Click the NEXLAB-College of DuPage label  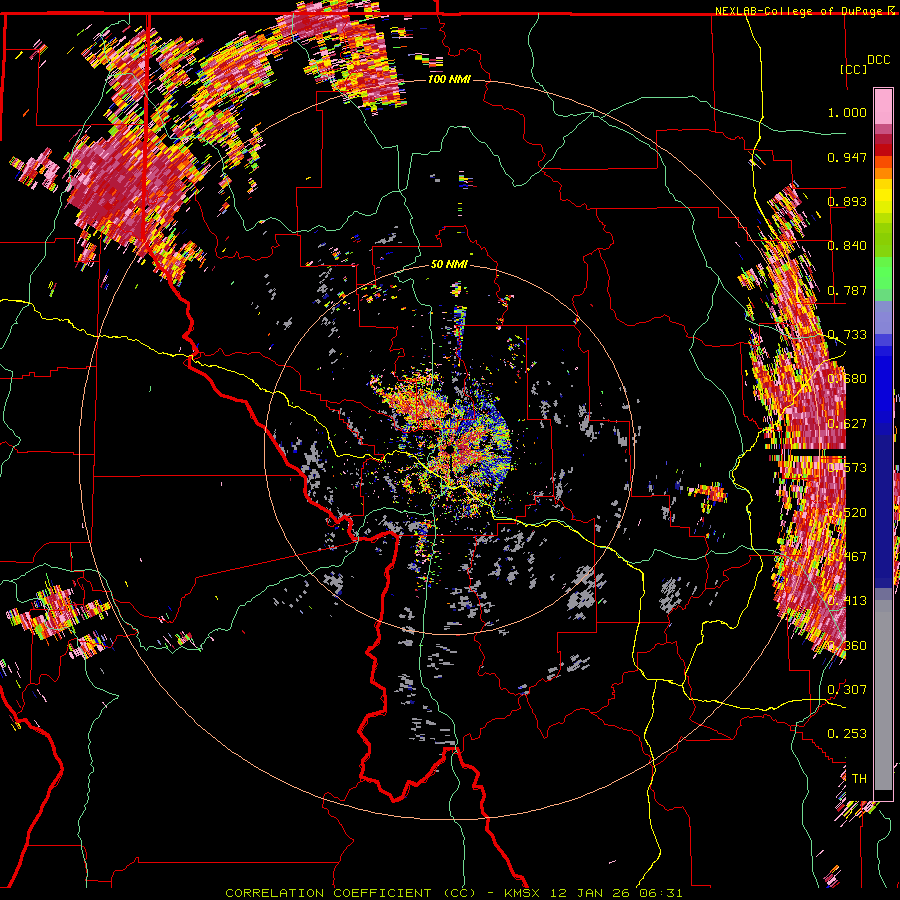tap(798, 11)
